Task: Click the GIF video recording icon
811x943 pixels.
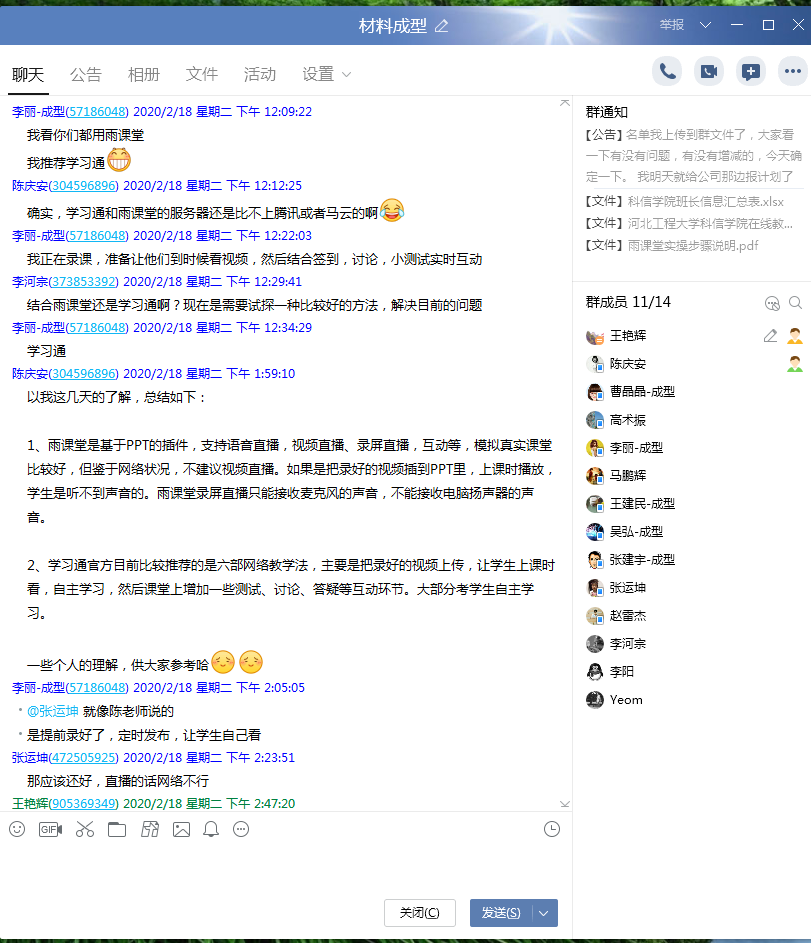Action: [x=50, y=829]
